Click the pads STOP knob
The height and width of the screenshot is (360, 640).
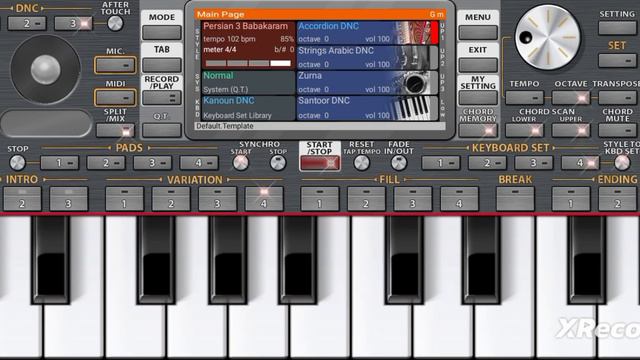coord(17,163)
